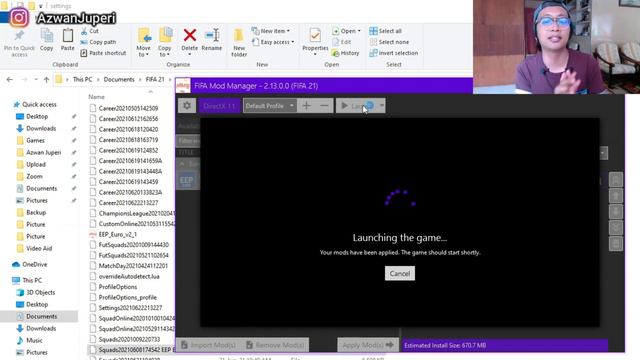Create a New folder from ribbon
The height and width of the screenshot is (360, 640).
tap(239, 42)
